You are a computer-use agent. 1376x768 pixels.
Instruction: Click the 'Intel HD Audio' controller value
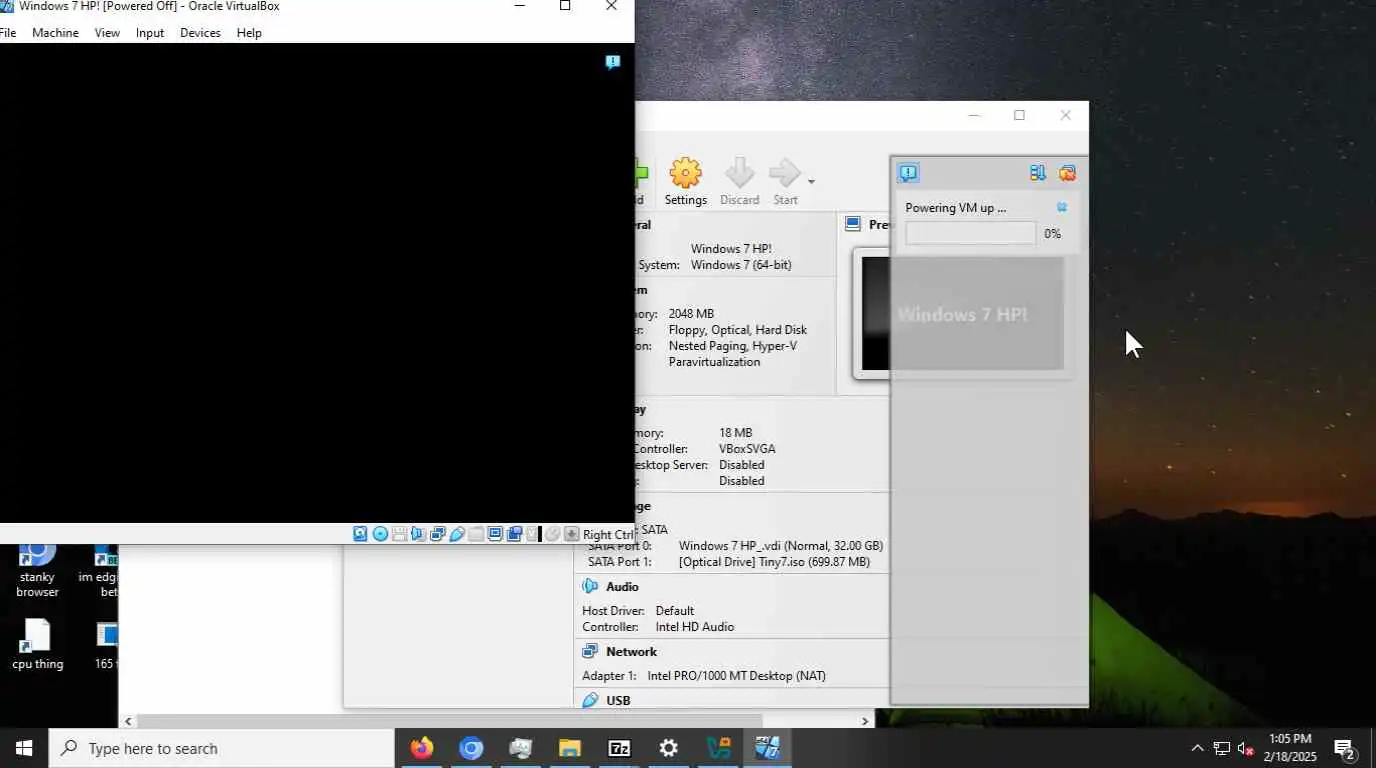pos(694,627)
